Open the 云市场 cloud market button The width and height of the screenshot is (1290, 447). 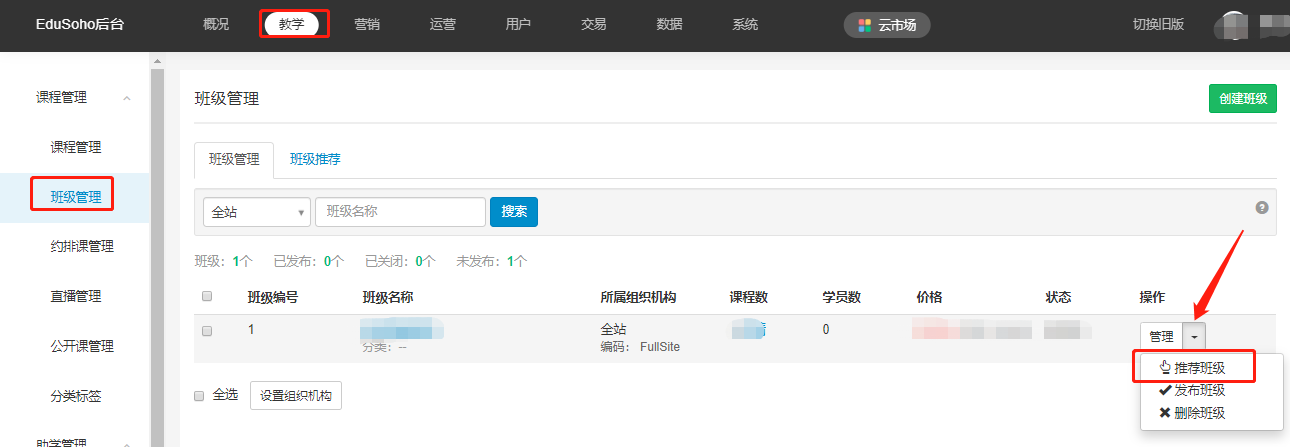(x=887, y=25)
